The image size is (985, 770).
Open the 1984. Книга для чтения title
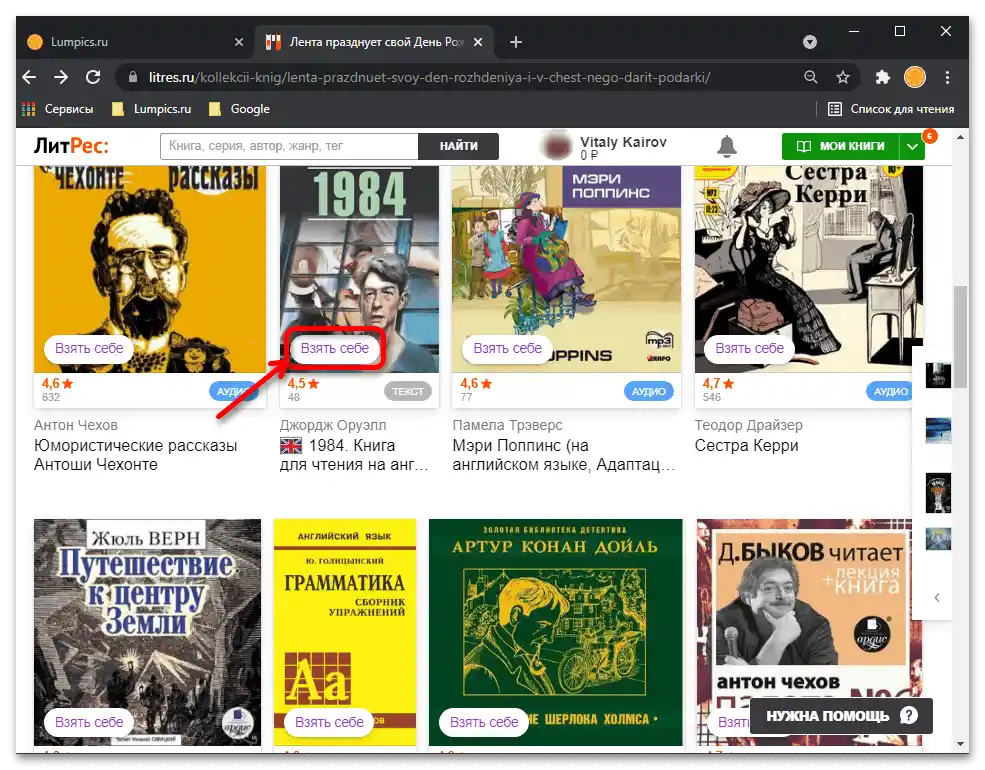[x=354, y=455]
